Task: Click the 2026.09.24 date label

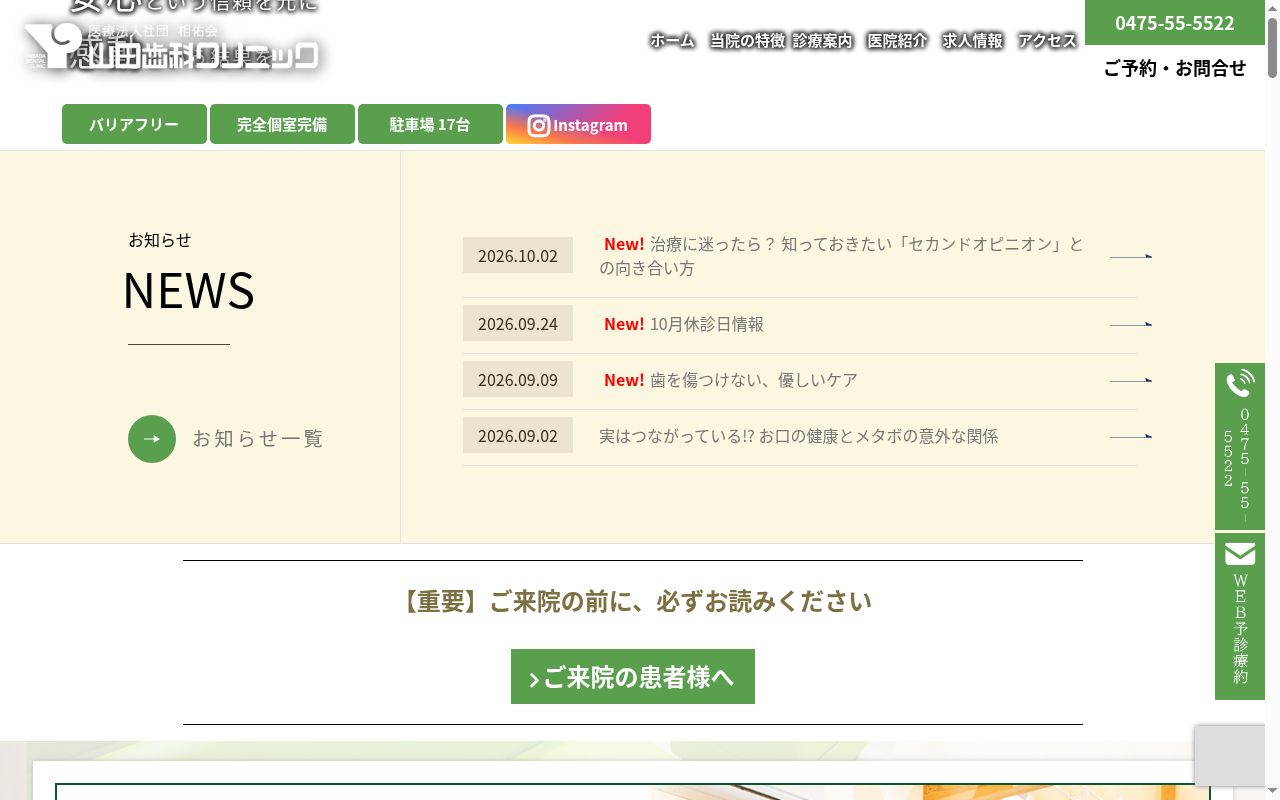Action: click(x=518, y=323)
